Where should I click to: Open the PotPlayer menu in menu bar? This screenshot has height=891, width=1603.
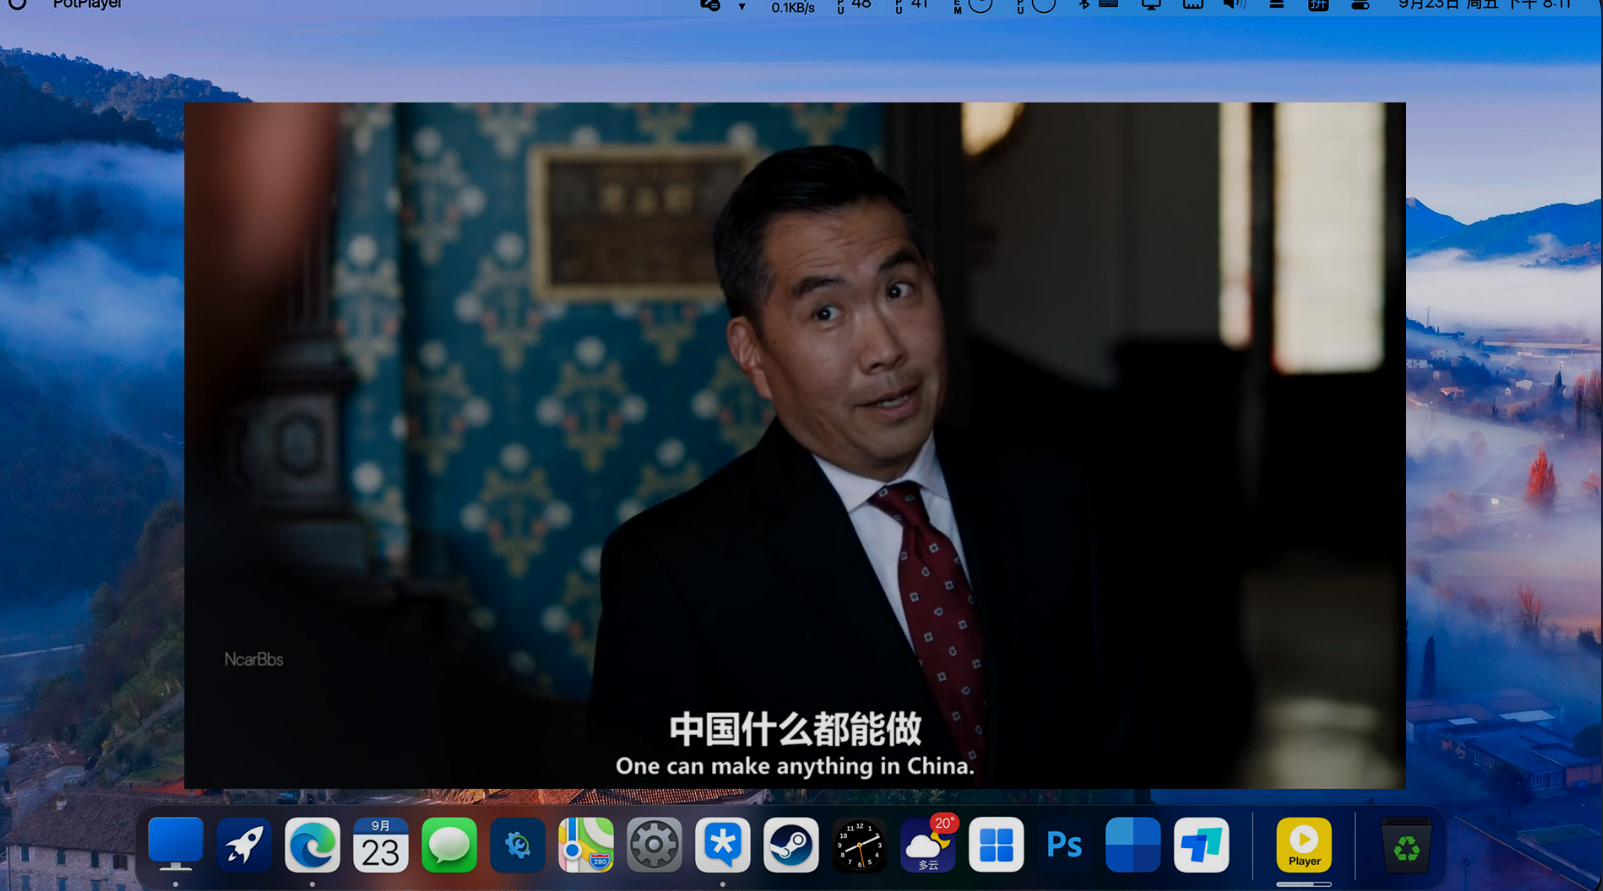coord(87,5)
